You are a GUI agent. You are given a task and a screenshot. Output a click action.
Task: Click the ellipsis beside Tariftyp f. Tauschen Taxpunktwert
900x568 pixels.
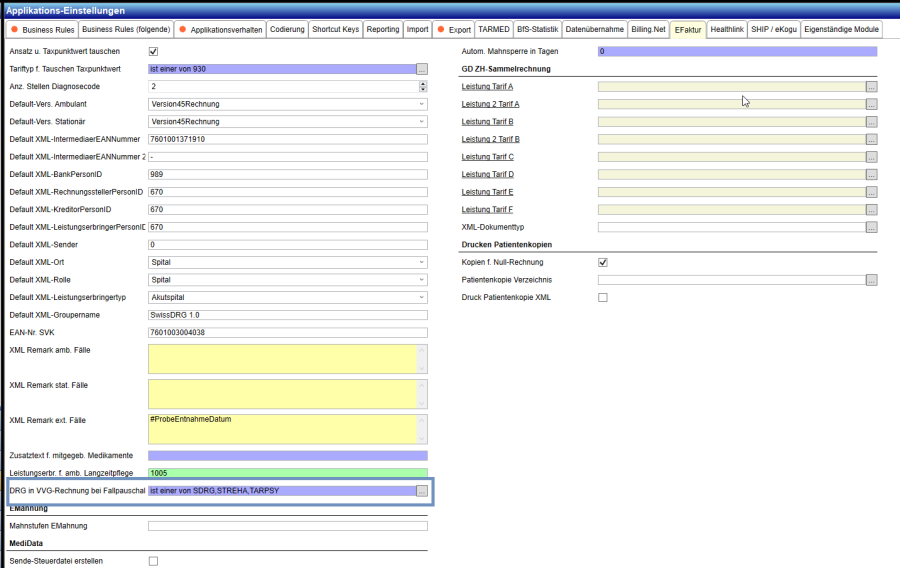click(x=422, y=69)
